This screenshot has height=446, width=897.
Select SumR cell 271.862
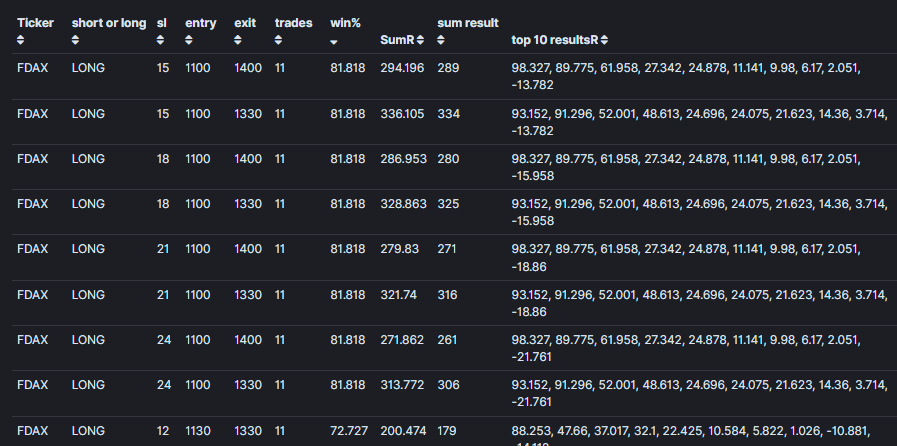pos(402,340)
